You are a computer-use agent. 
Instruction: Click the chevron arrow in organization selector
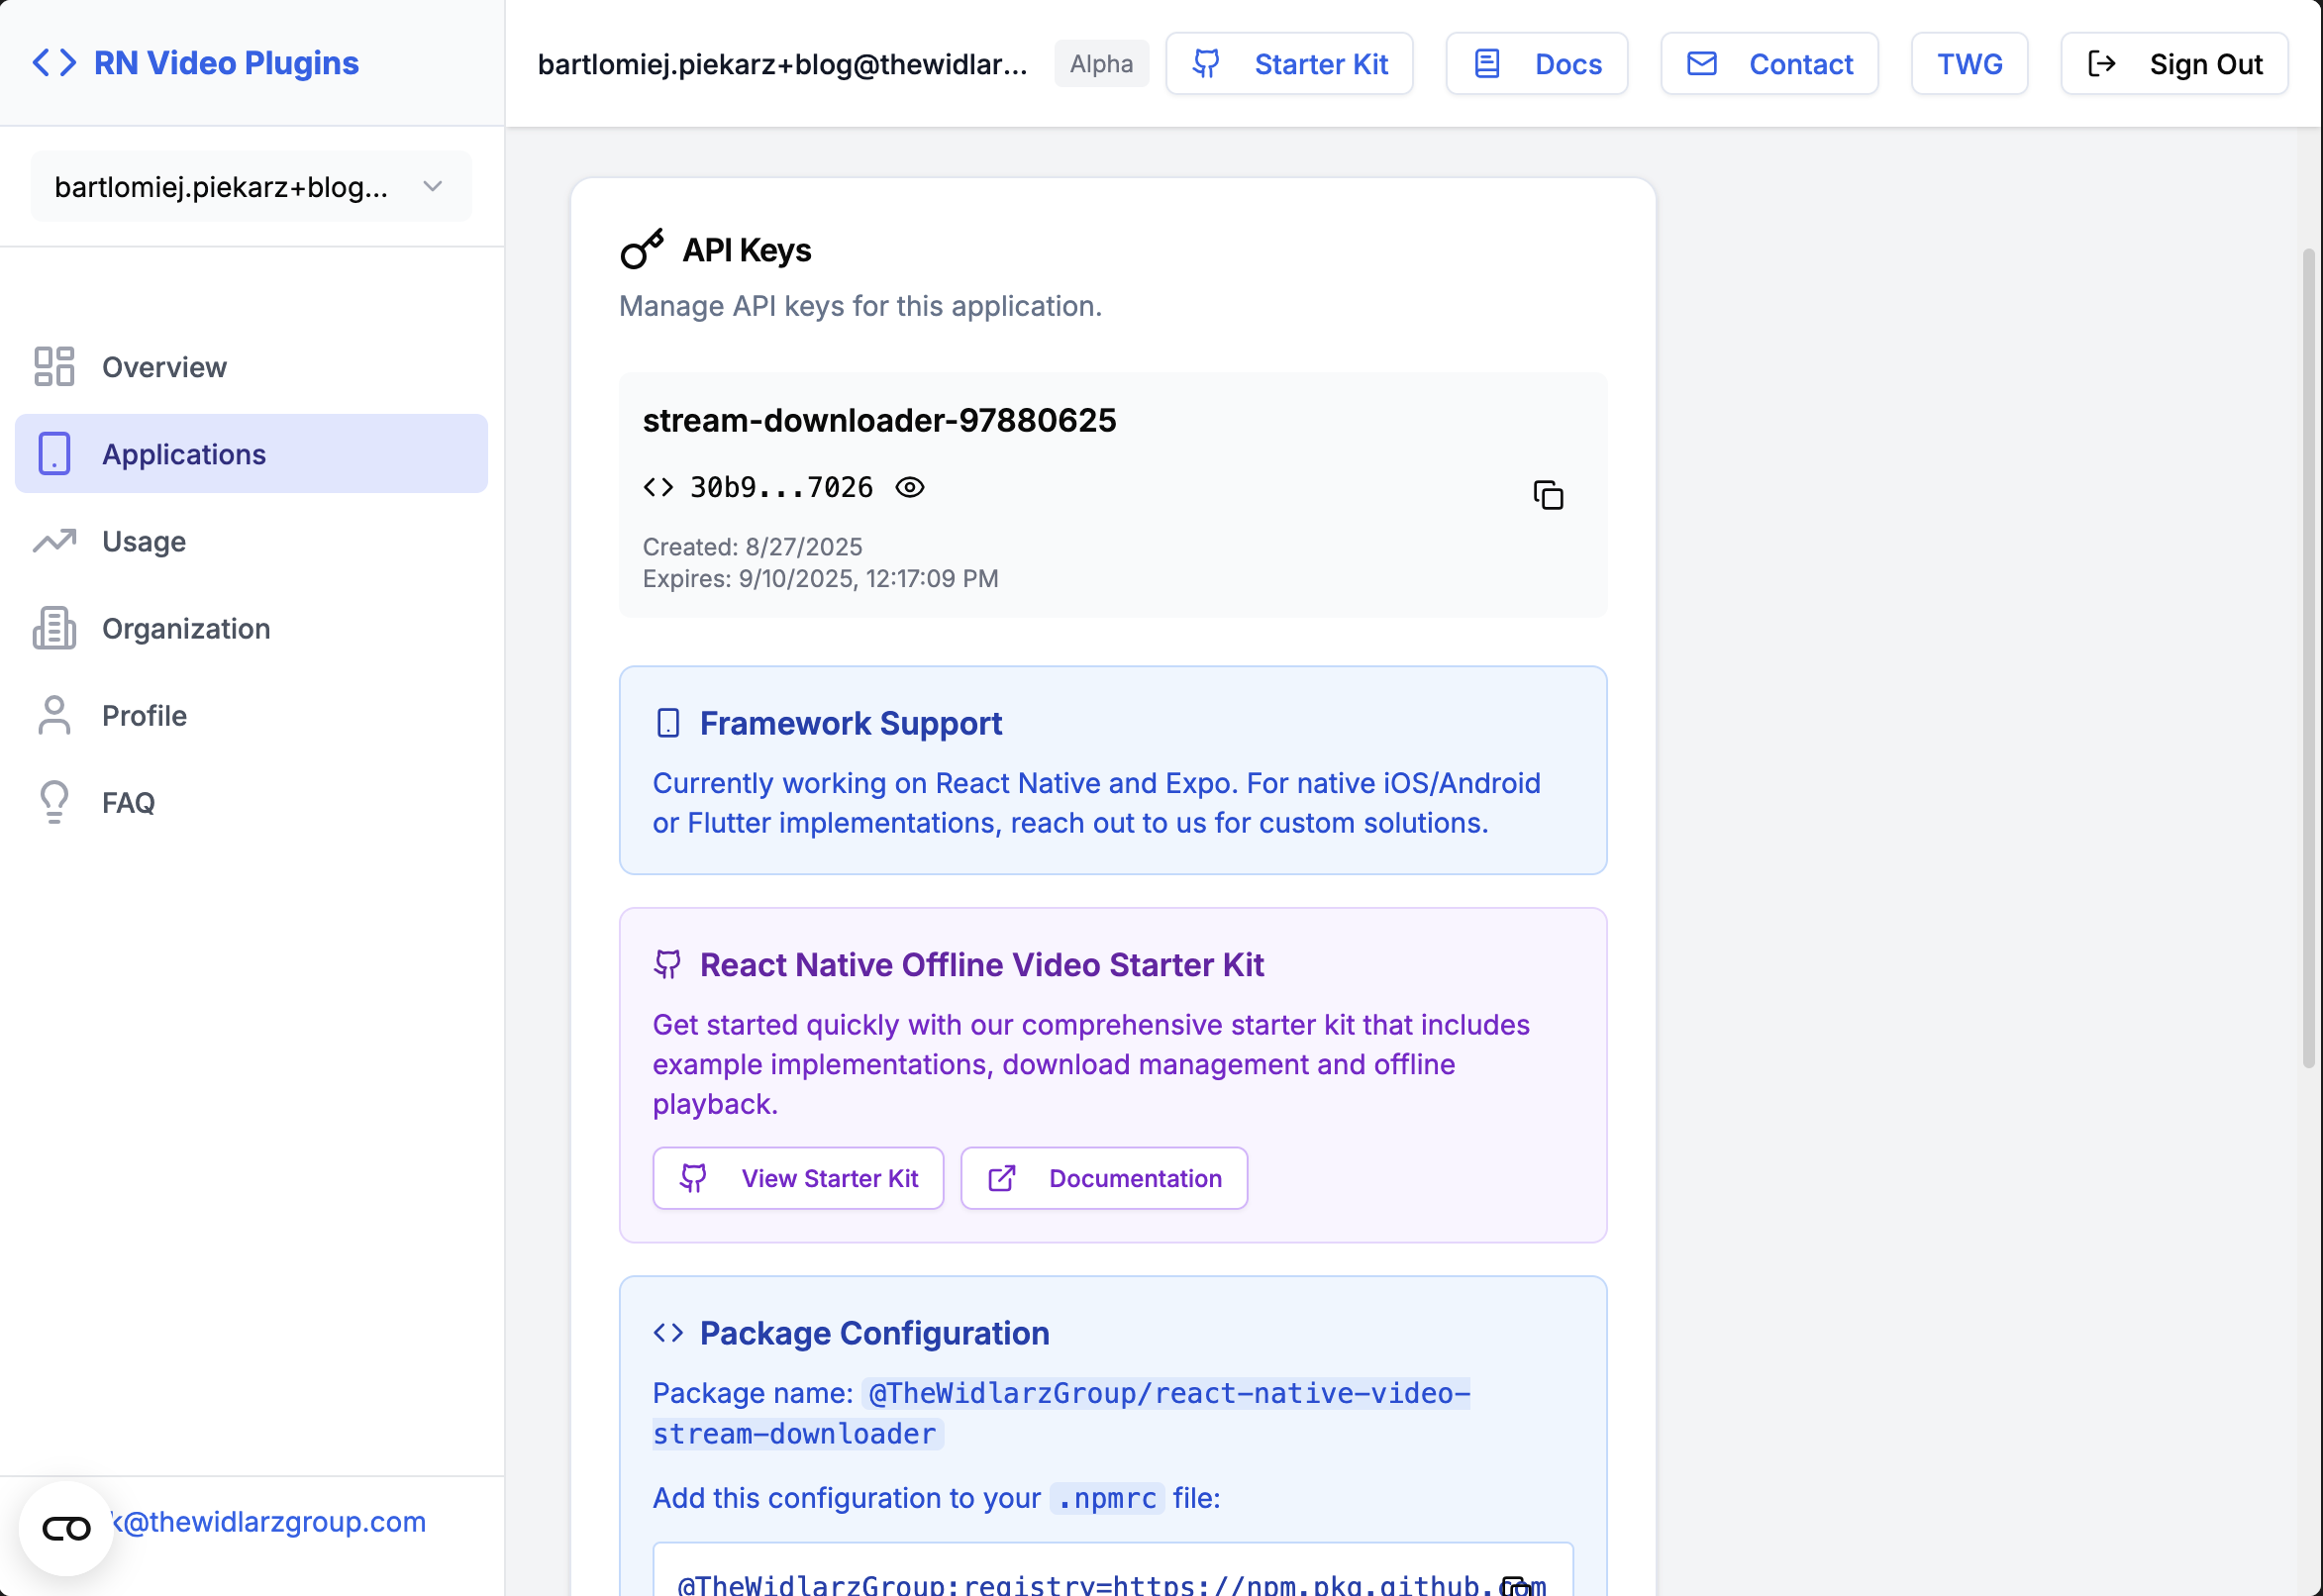(432, 186)
